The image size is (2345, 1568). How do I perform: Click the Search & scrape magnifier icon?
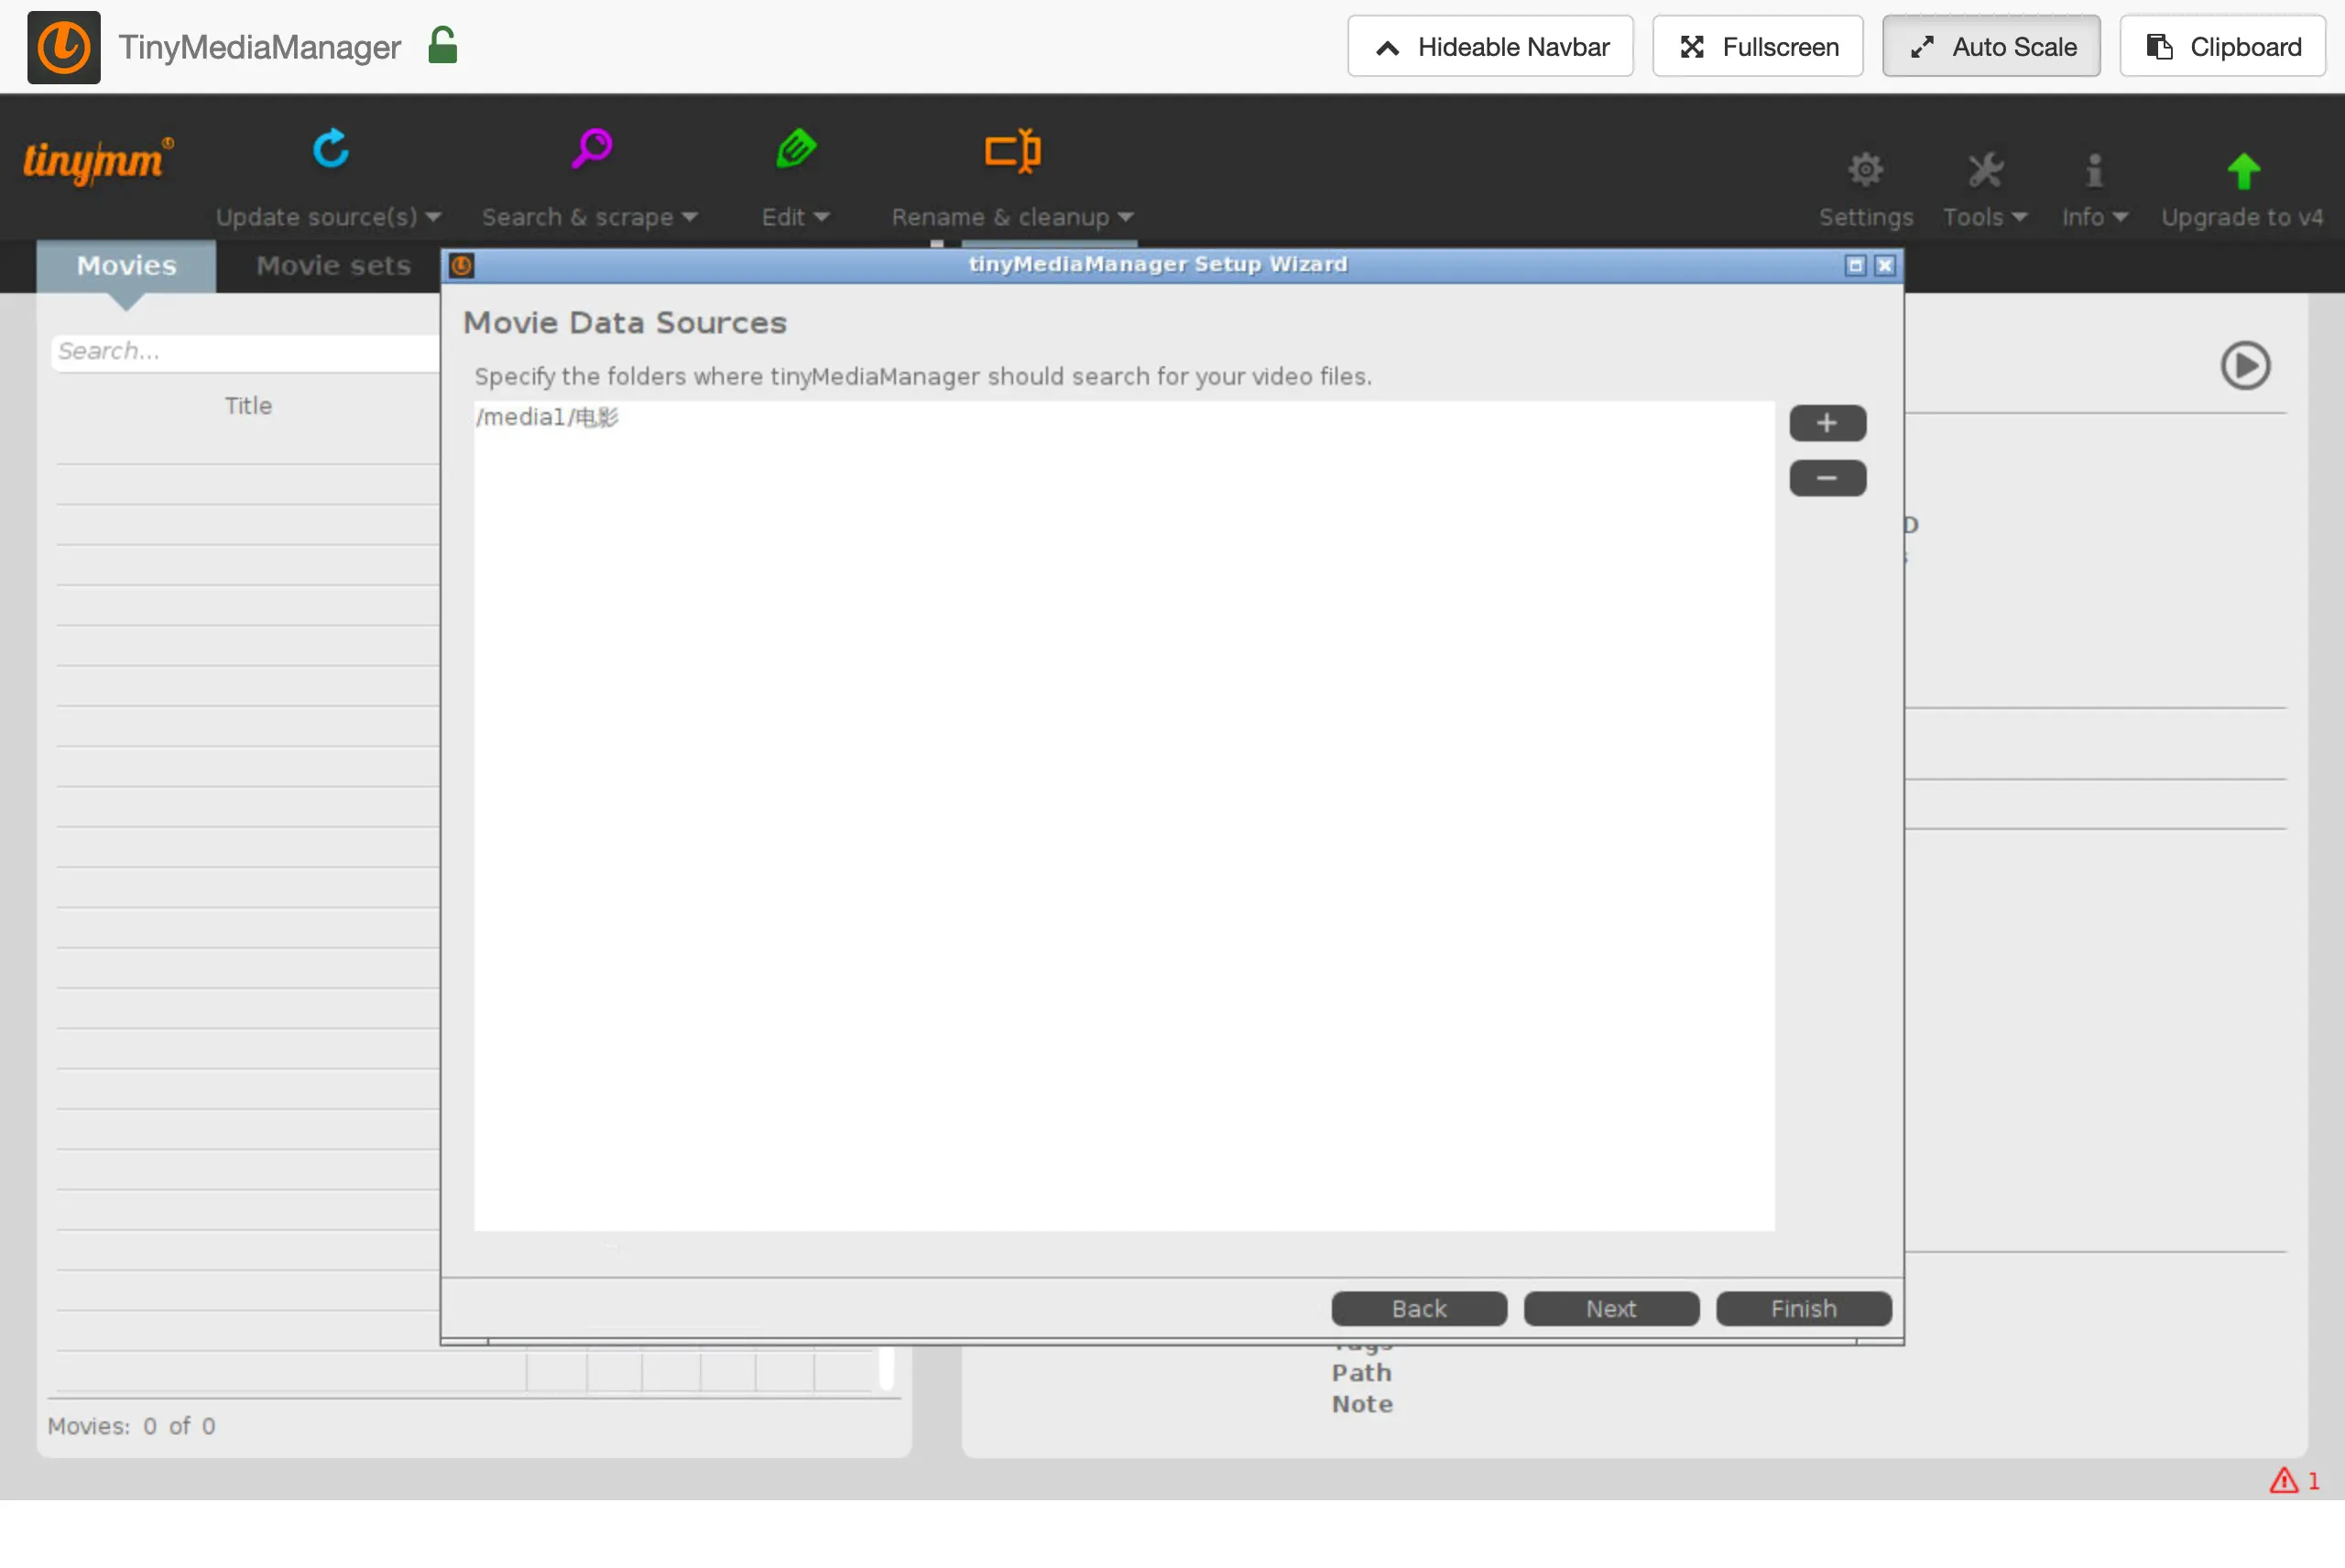click(591, 149)
